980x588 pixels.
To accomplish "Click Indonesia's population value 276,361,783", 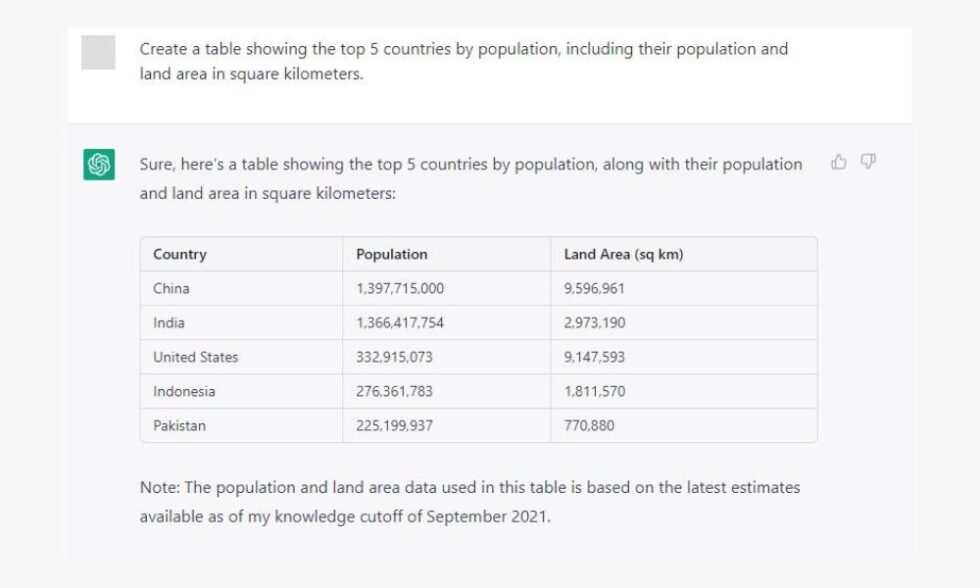I will [395, 391].
